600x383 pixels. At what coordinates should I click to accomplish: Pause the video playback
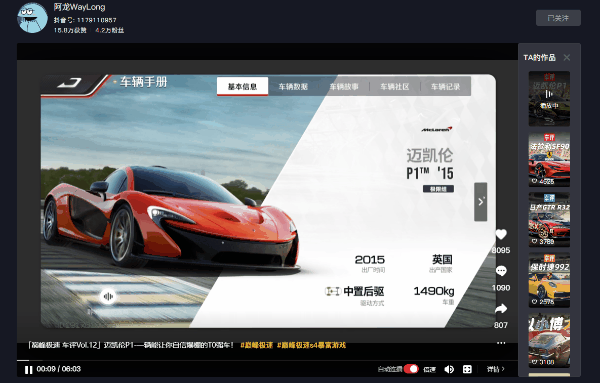[x=28, y=370]
